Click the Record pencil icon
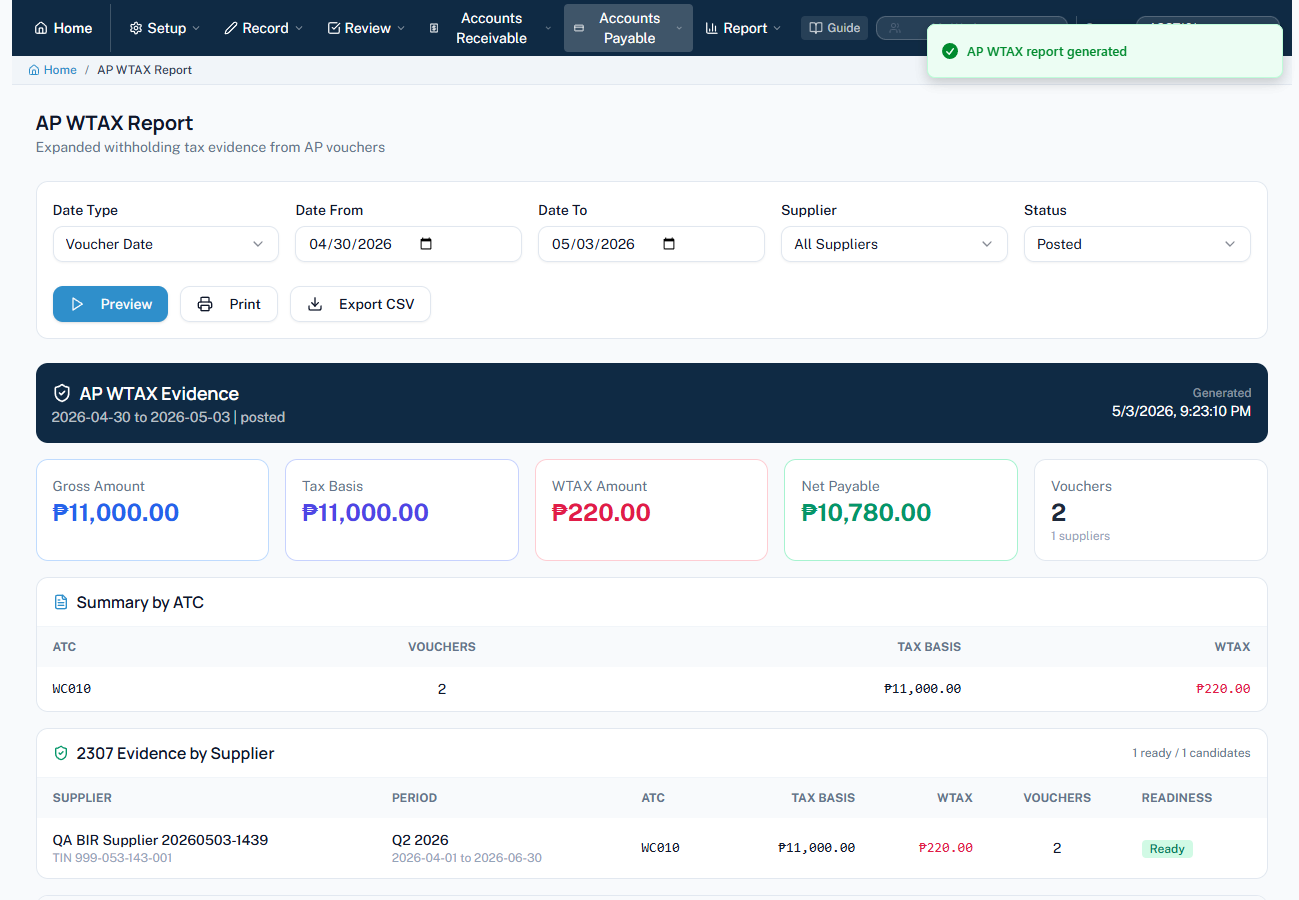Viewport: 1299px width, 900px height. coord(231,28)
